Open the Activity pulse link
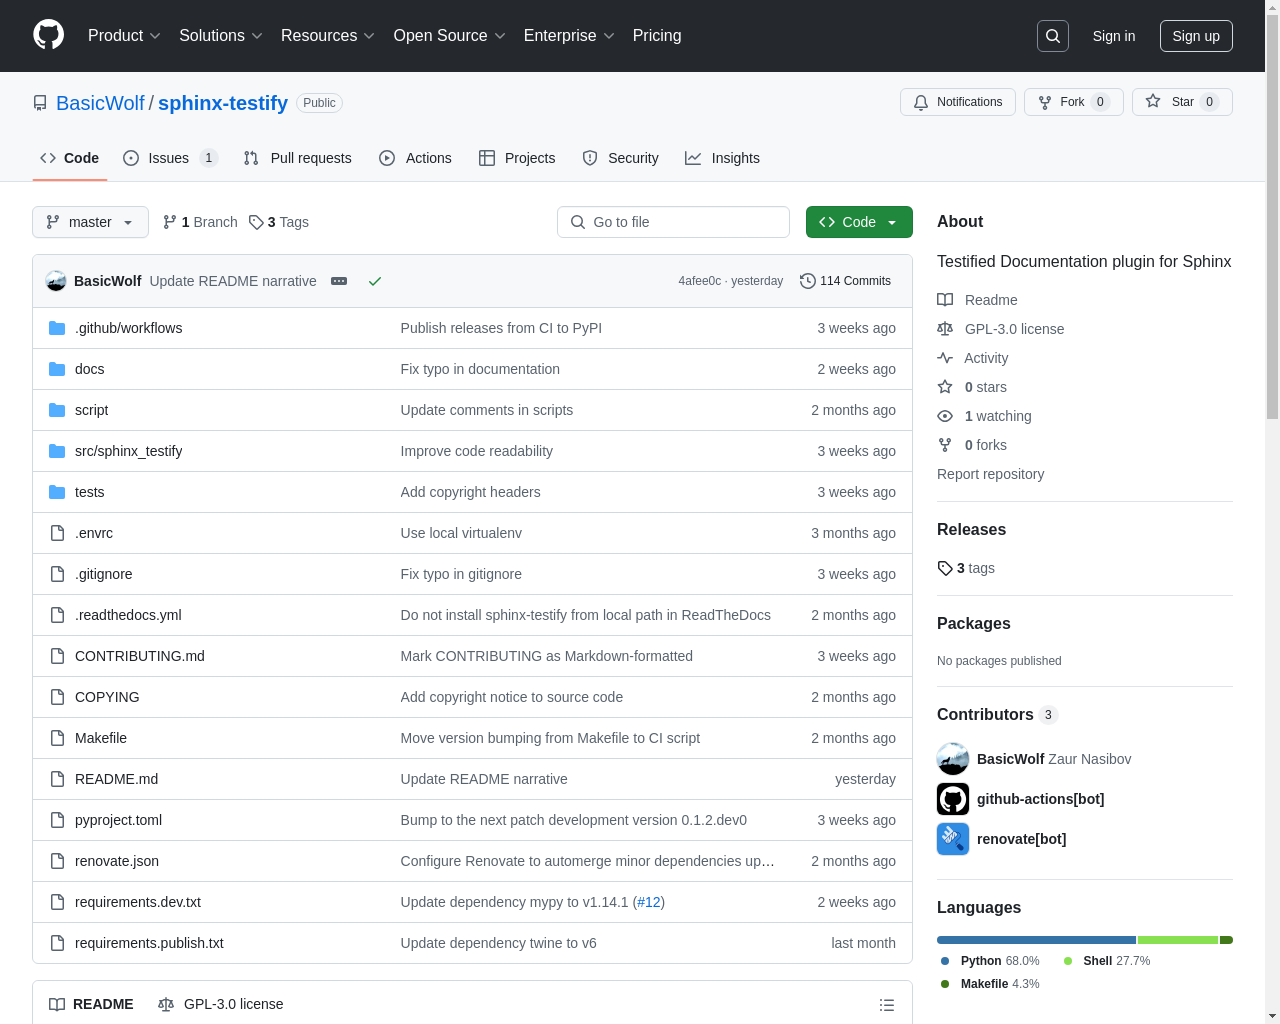The width and height of the screenshot is (1280, 1024). 973,358
